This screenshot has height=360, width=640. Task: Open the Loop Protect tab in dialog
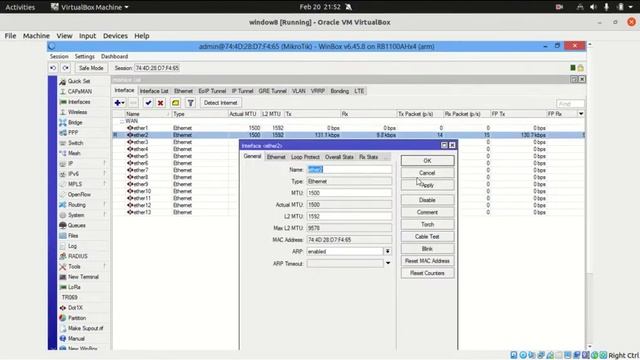click(x=305, y=157)
